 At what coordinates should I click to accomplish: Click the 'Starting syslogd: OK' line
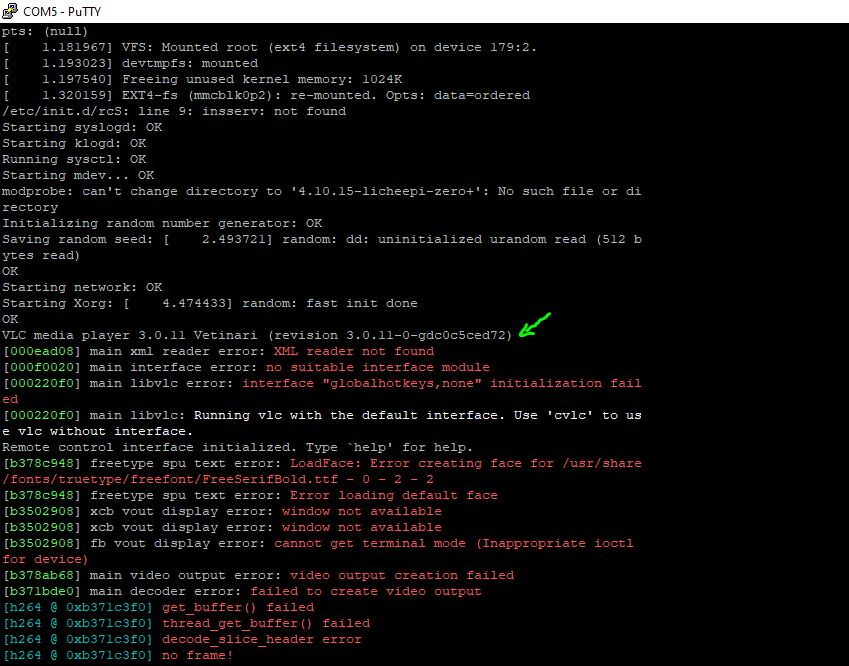(82, 127)
